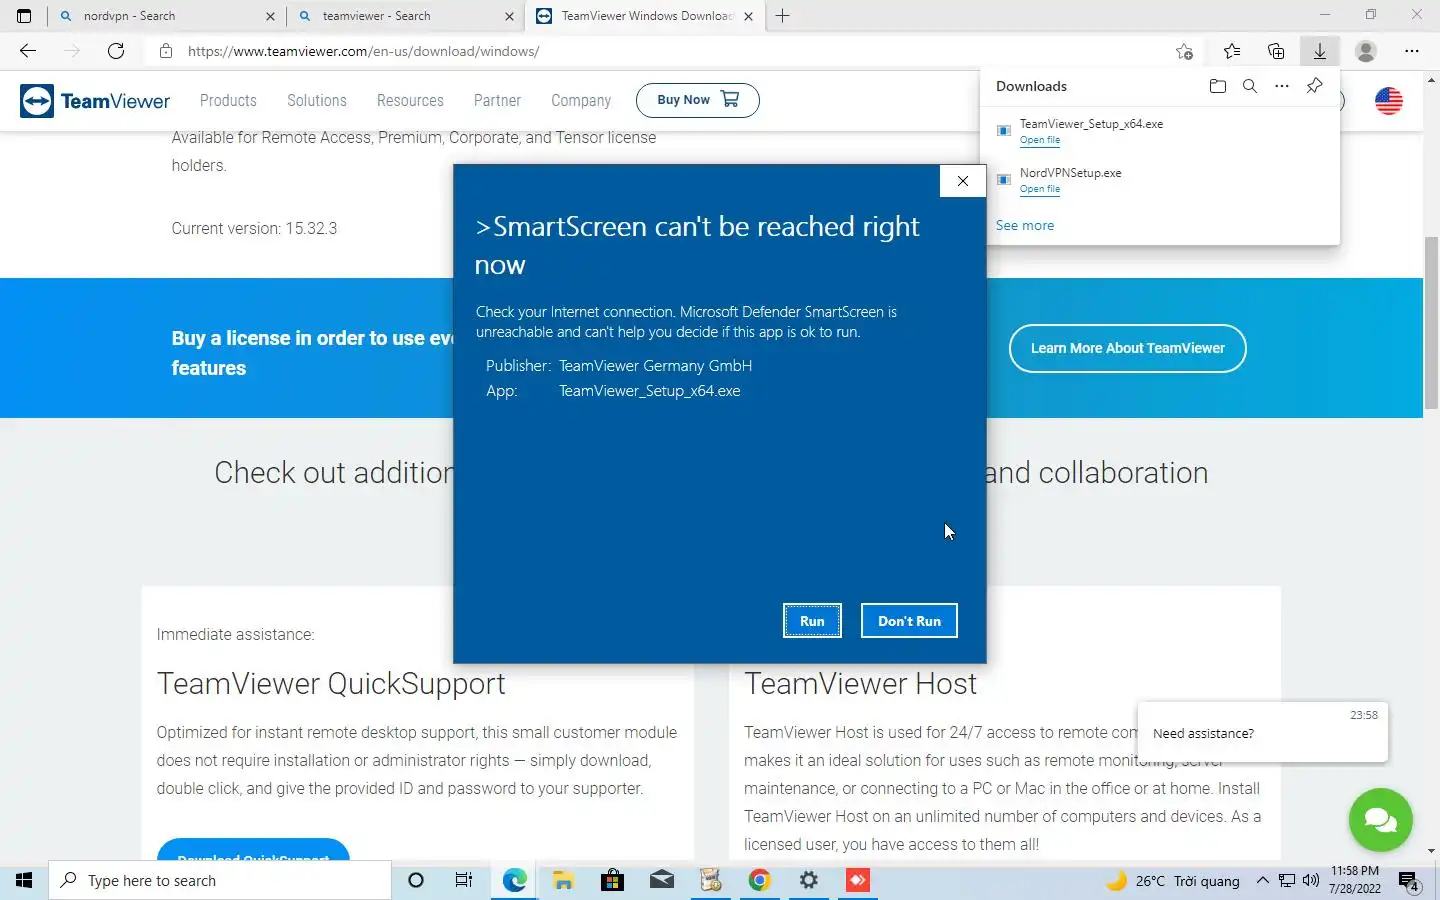Open Microsoft Edge from the taskbar
This screenshot has width=1440, height=900.
point(514,880)
